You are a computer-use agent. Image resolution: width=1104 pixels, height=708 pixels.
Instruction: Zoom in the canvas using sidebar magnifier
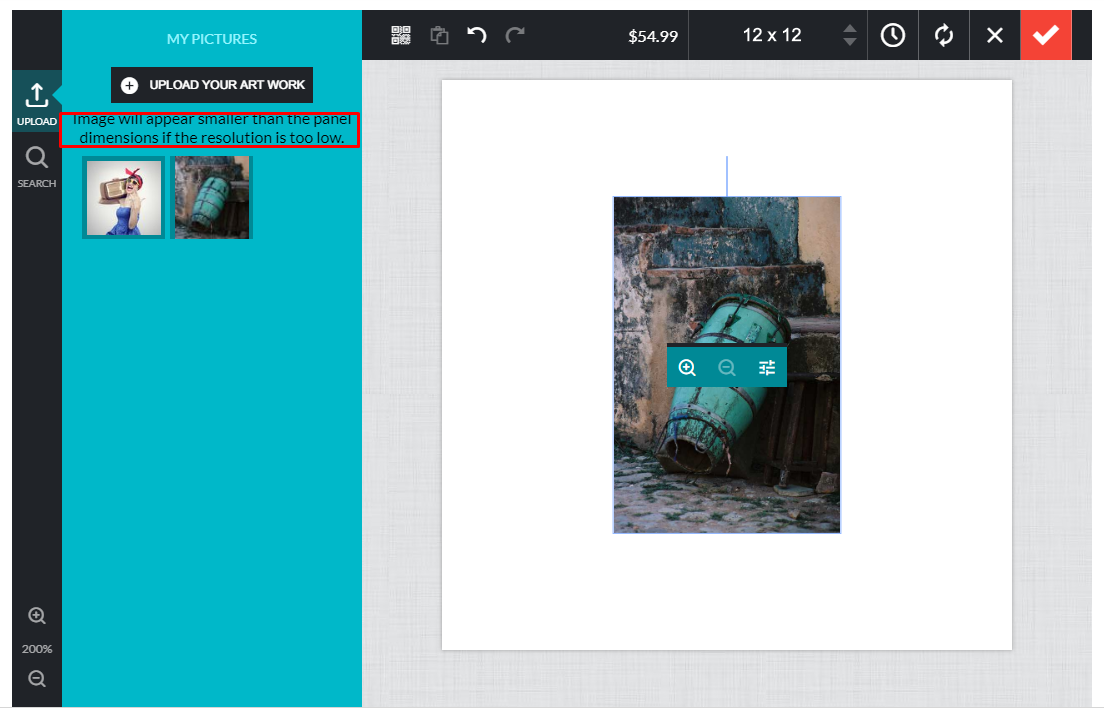tap(37, 616)
